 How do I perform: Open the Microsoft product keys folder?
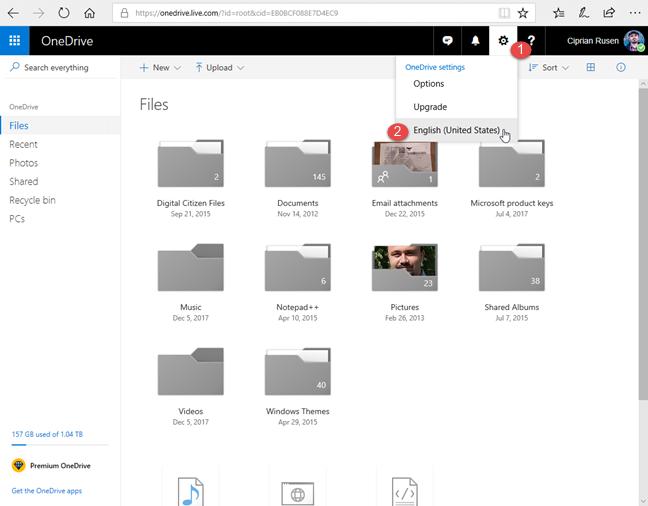tap(512, 163)
